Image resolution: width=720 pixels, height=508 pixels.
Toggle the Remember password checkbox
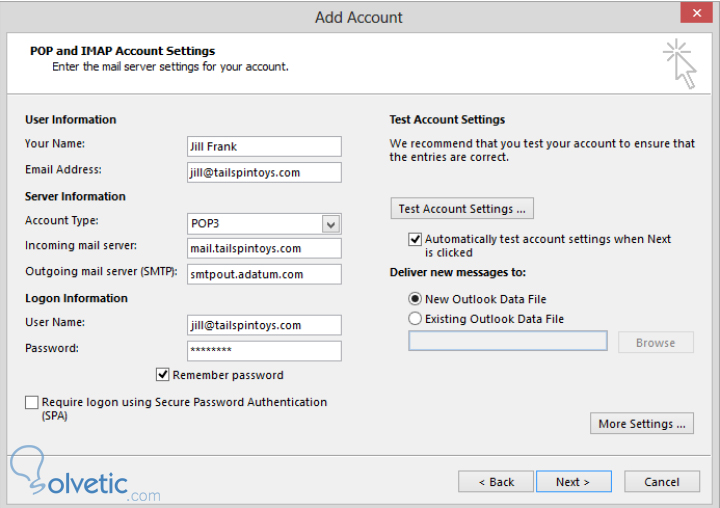[x=163, y=375]
